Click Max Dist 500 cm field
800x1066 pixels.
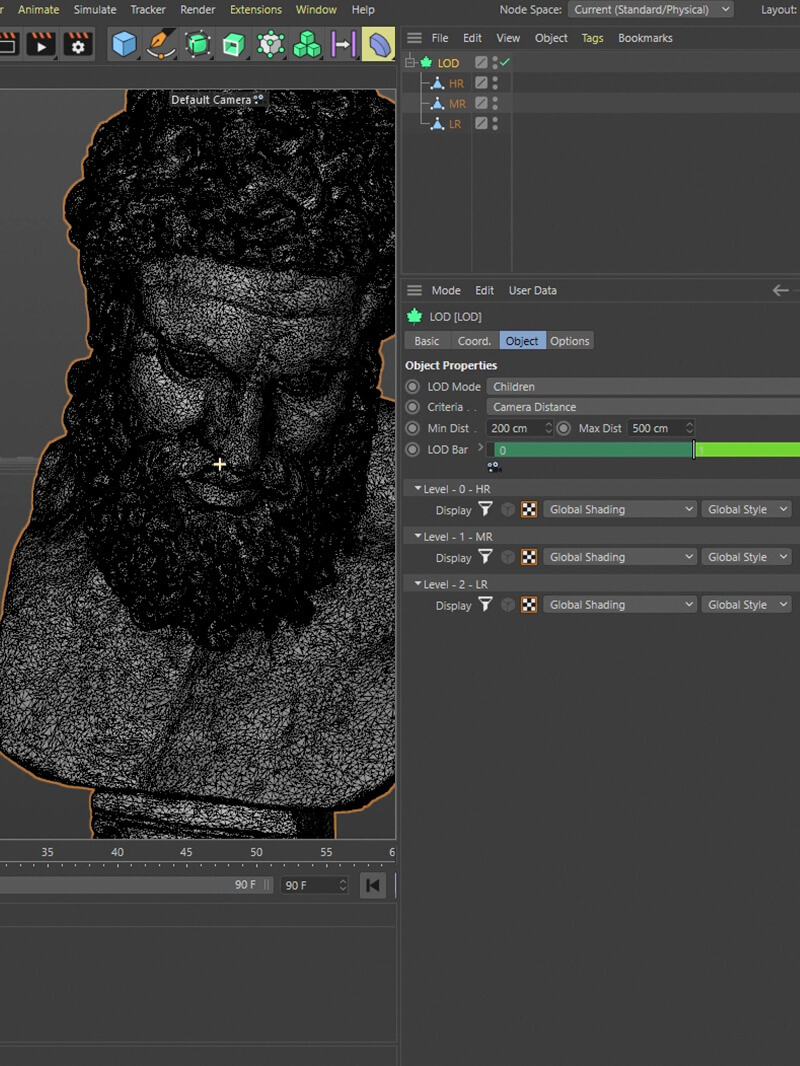pos(661,428)
